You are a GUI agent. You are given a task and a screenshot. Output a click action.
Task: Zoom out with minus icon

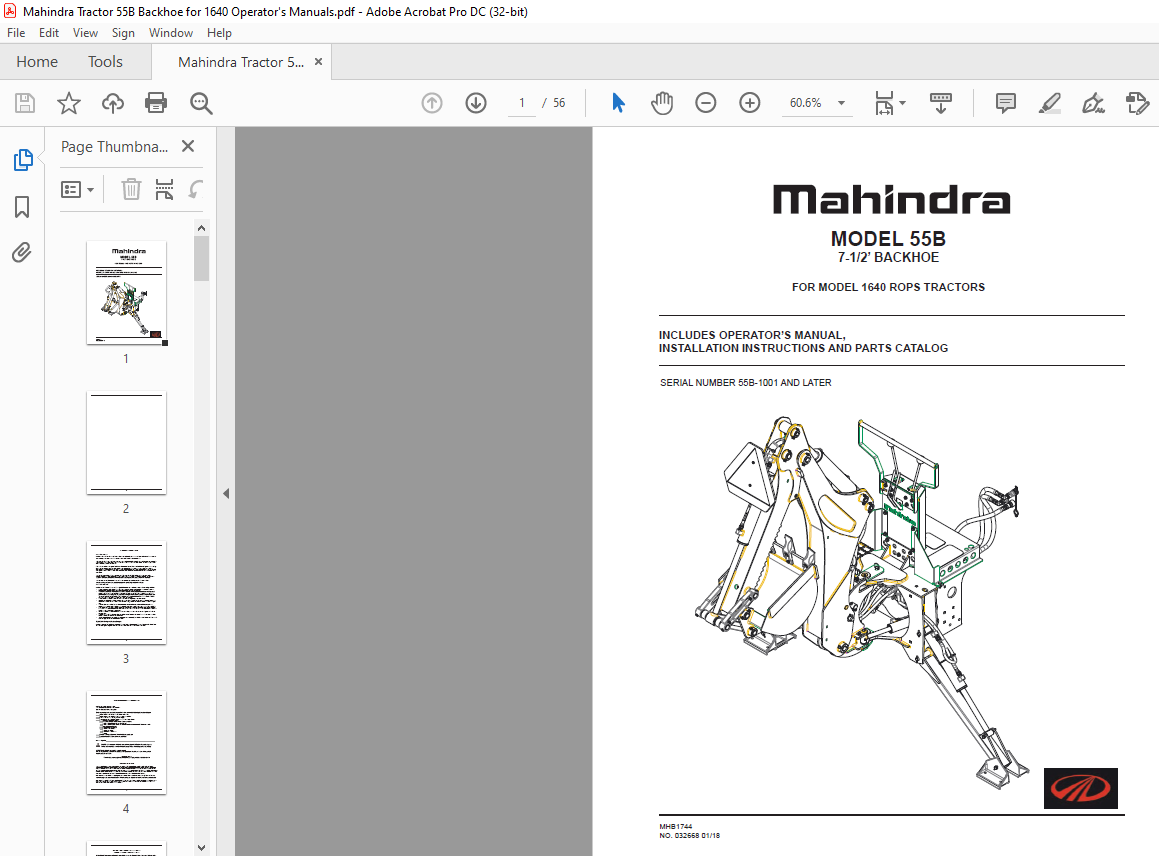point(706,103)
